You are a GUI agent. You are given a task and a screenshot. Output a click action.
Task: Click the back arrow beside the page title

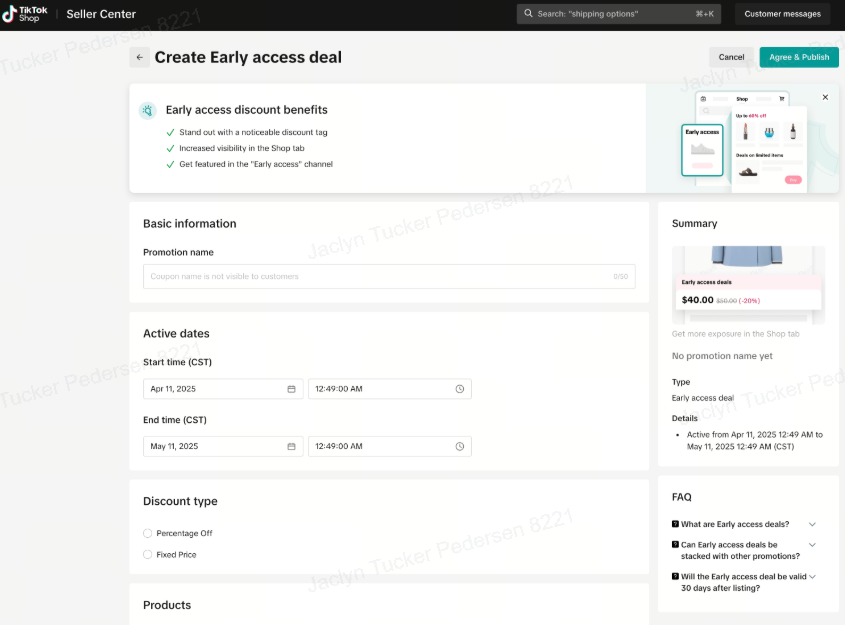[139, 58]
